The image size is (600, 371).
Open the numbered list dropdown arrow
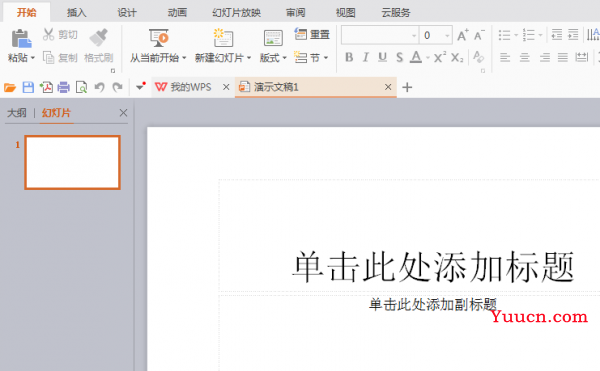tap(540, 36)
